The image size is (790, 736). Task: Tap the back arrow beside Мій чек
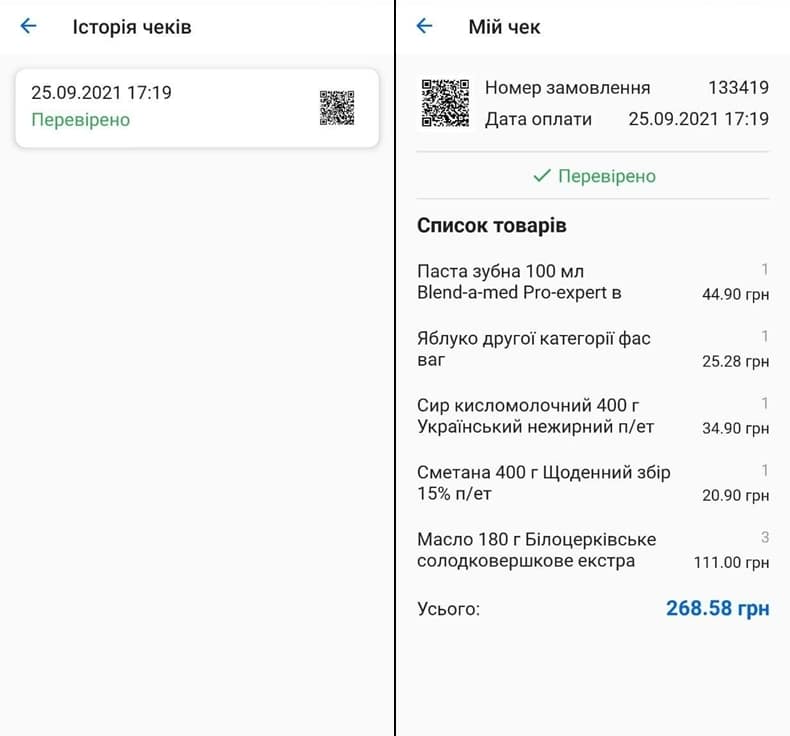pos(424,27)
